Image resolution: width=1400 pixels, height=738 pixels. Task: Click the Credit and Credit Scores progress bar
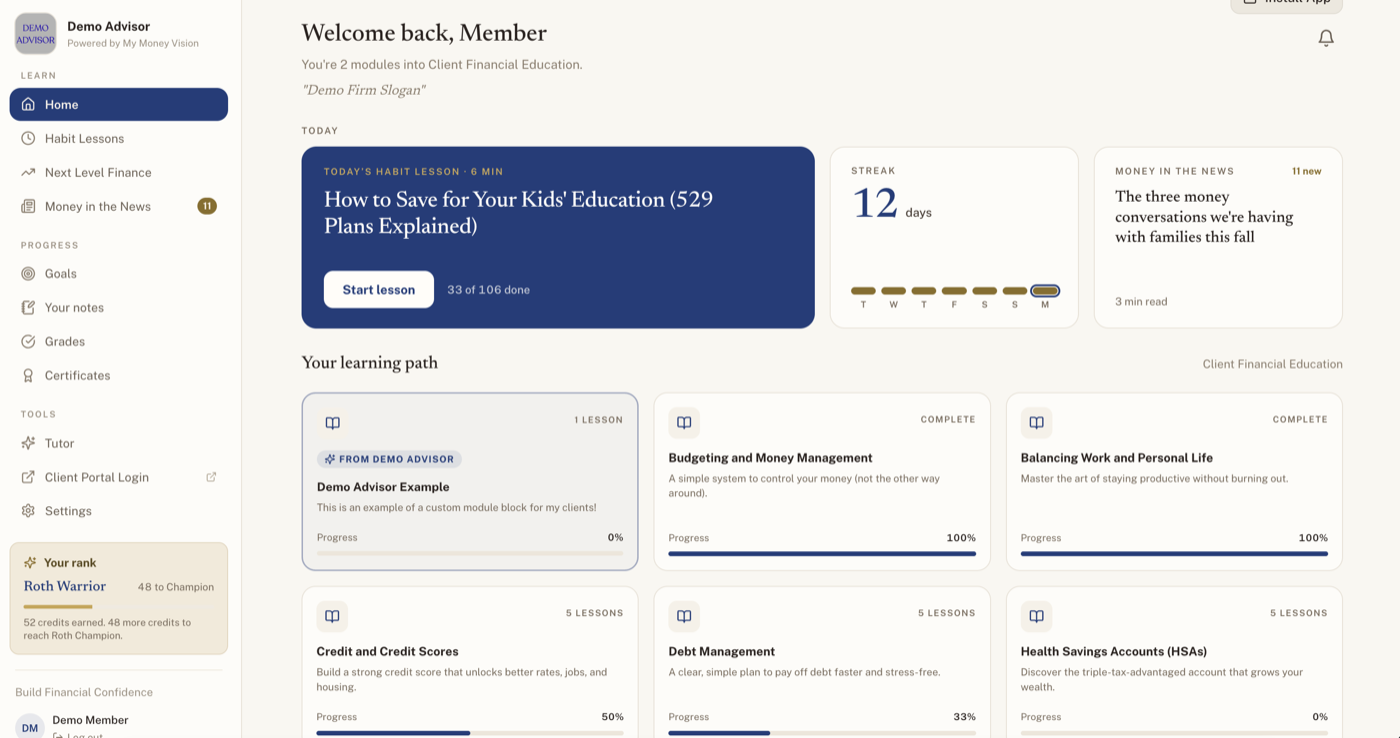point(470,733)
